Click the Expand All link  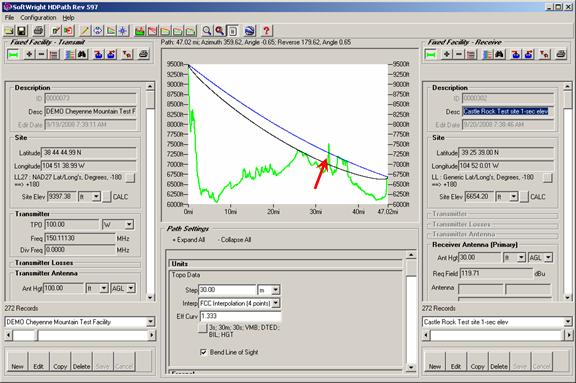[x=189, y=240]
